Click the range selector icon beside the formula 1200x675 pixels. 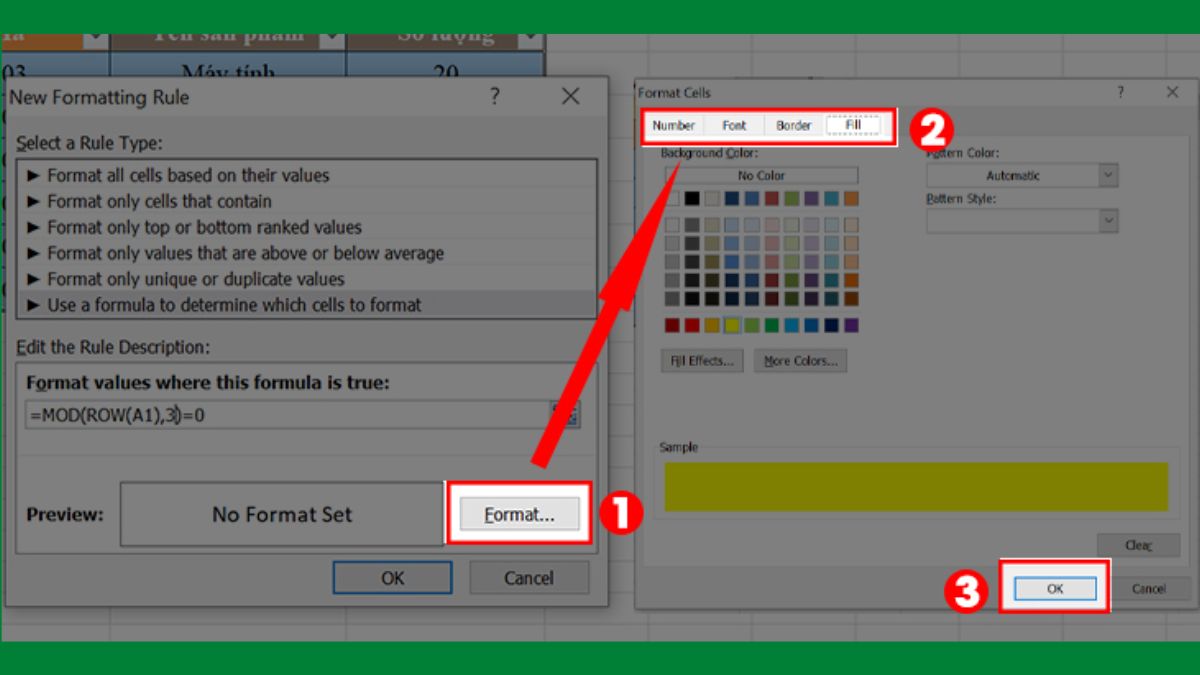click(x=567, y=412)
